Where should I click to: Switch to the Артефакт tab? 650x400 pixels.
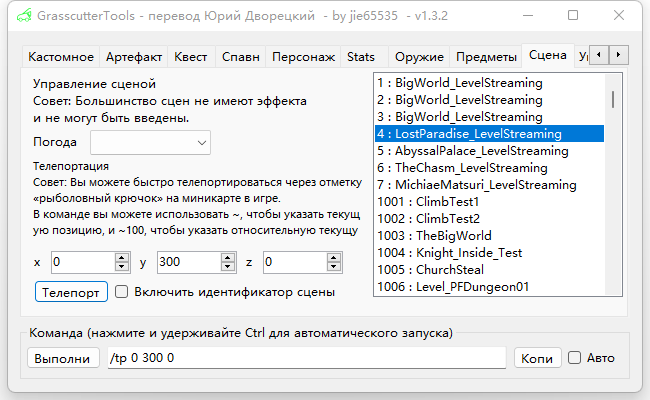pyautogui.click(x=134, y=57)
